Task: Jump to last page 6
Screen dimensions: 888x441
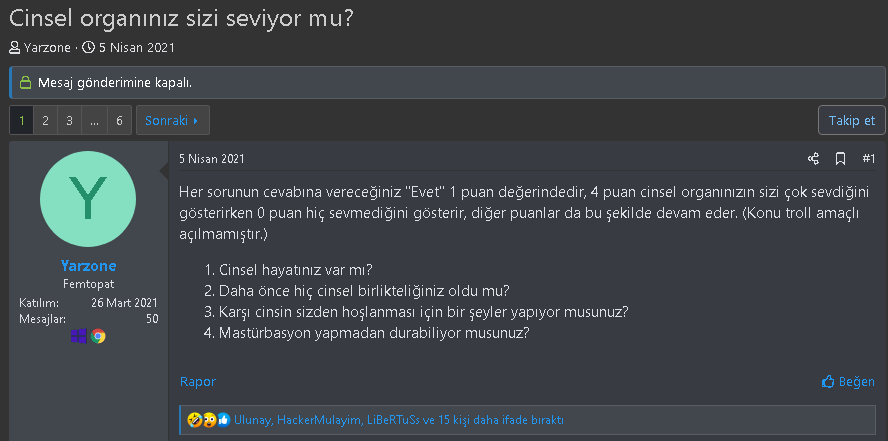Action: [119, 120]
